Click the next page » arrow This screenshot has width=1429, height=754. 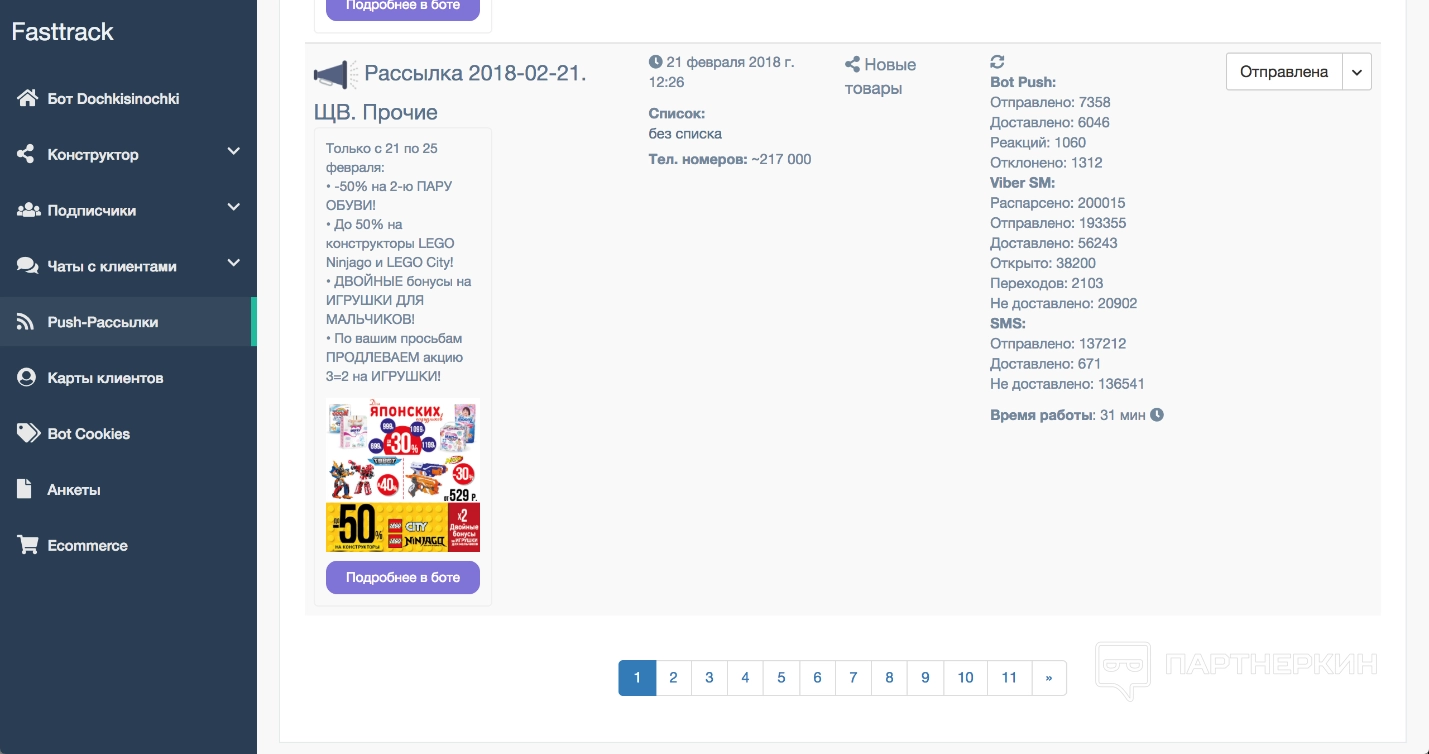click(x=1049, y=678)
